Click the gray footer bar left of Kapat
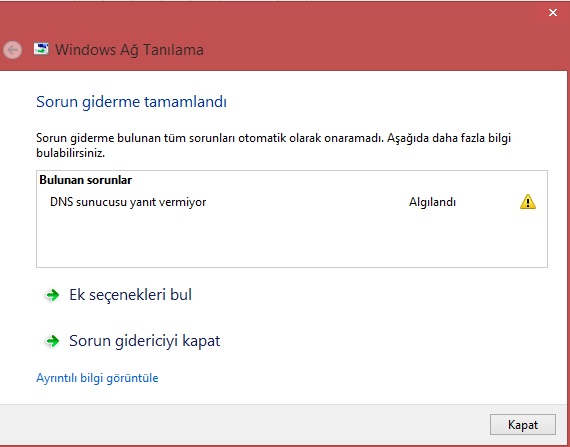This screenshot has height=447, width=570. pos(244,424)
